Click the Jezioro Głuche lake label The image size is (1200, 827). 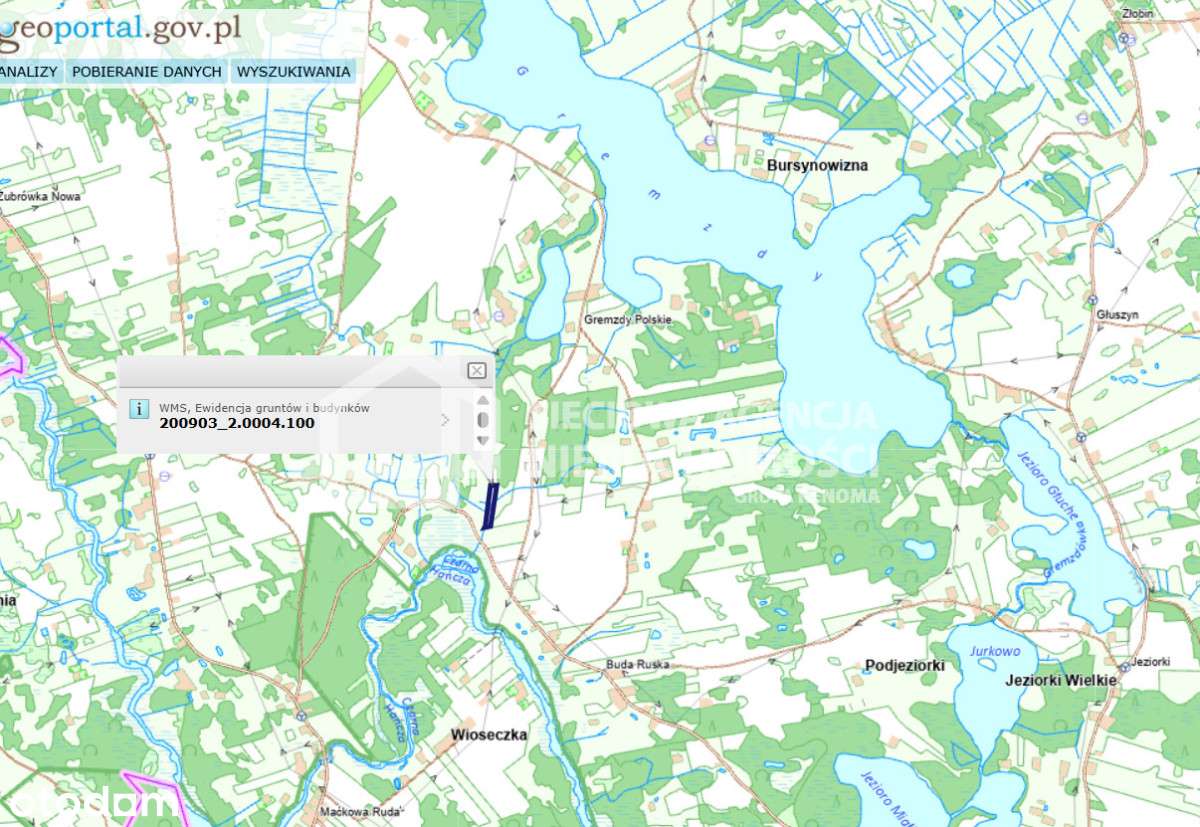pos(1050,483)
